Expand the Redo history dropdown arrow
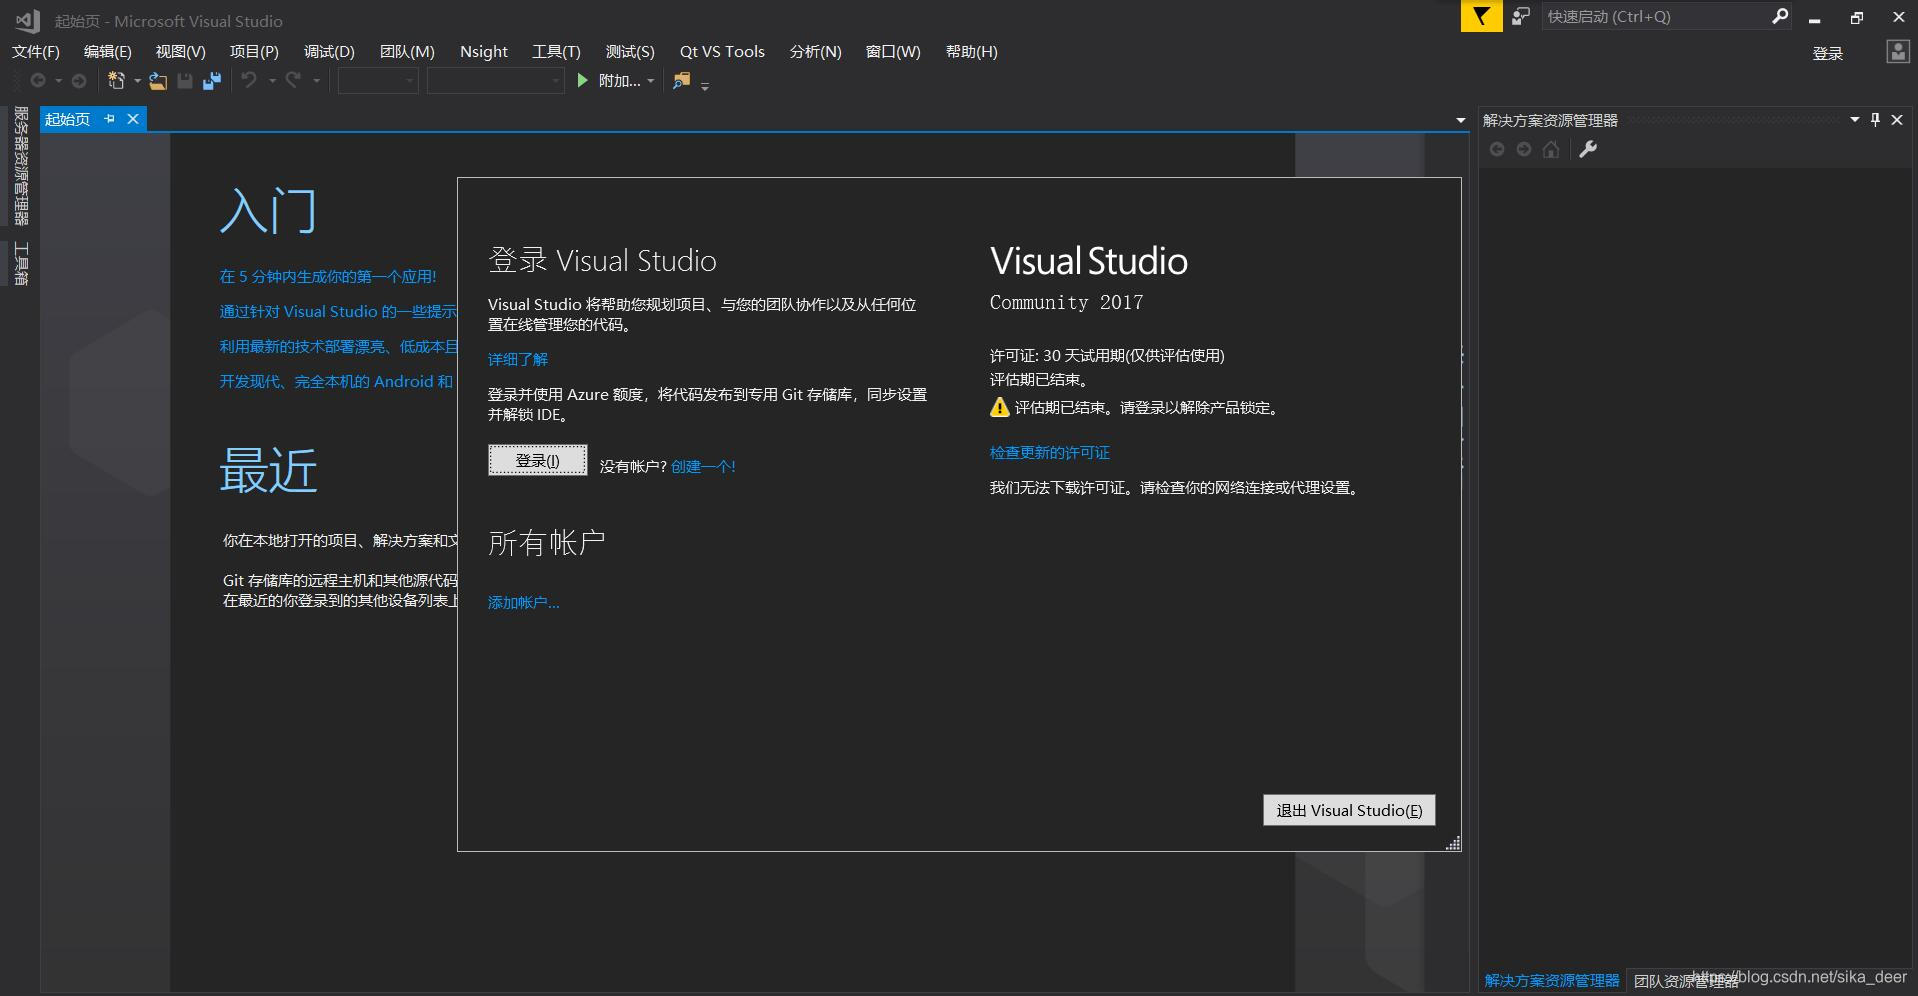The width and height of the screenshot is (1918, 996). point(316,81)
